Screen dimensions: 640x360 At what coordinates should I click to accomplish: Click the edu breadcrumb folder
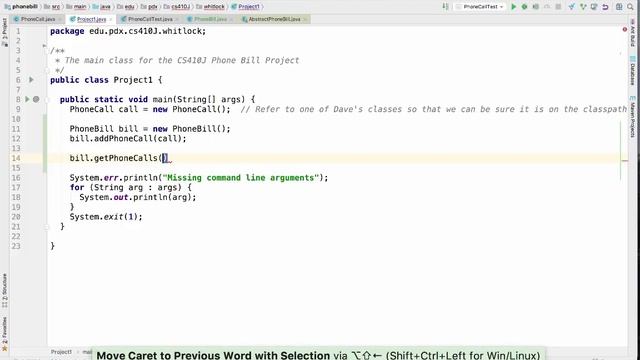126,7
